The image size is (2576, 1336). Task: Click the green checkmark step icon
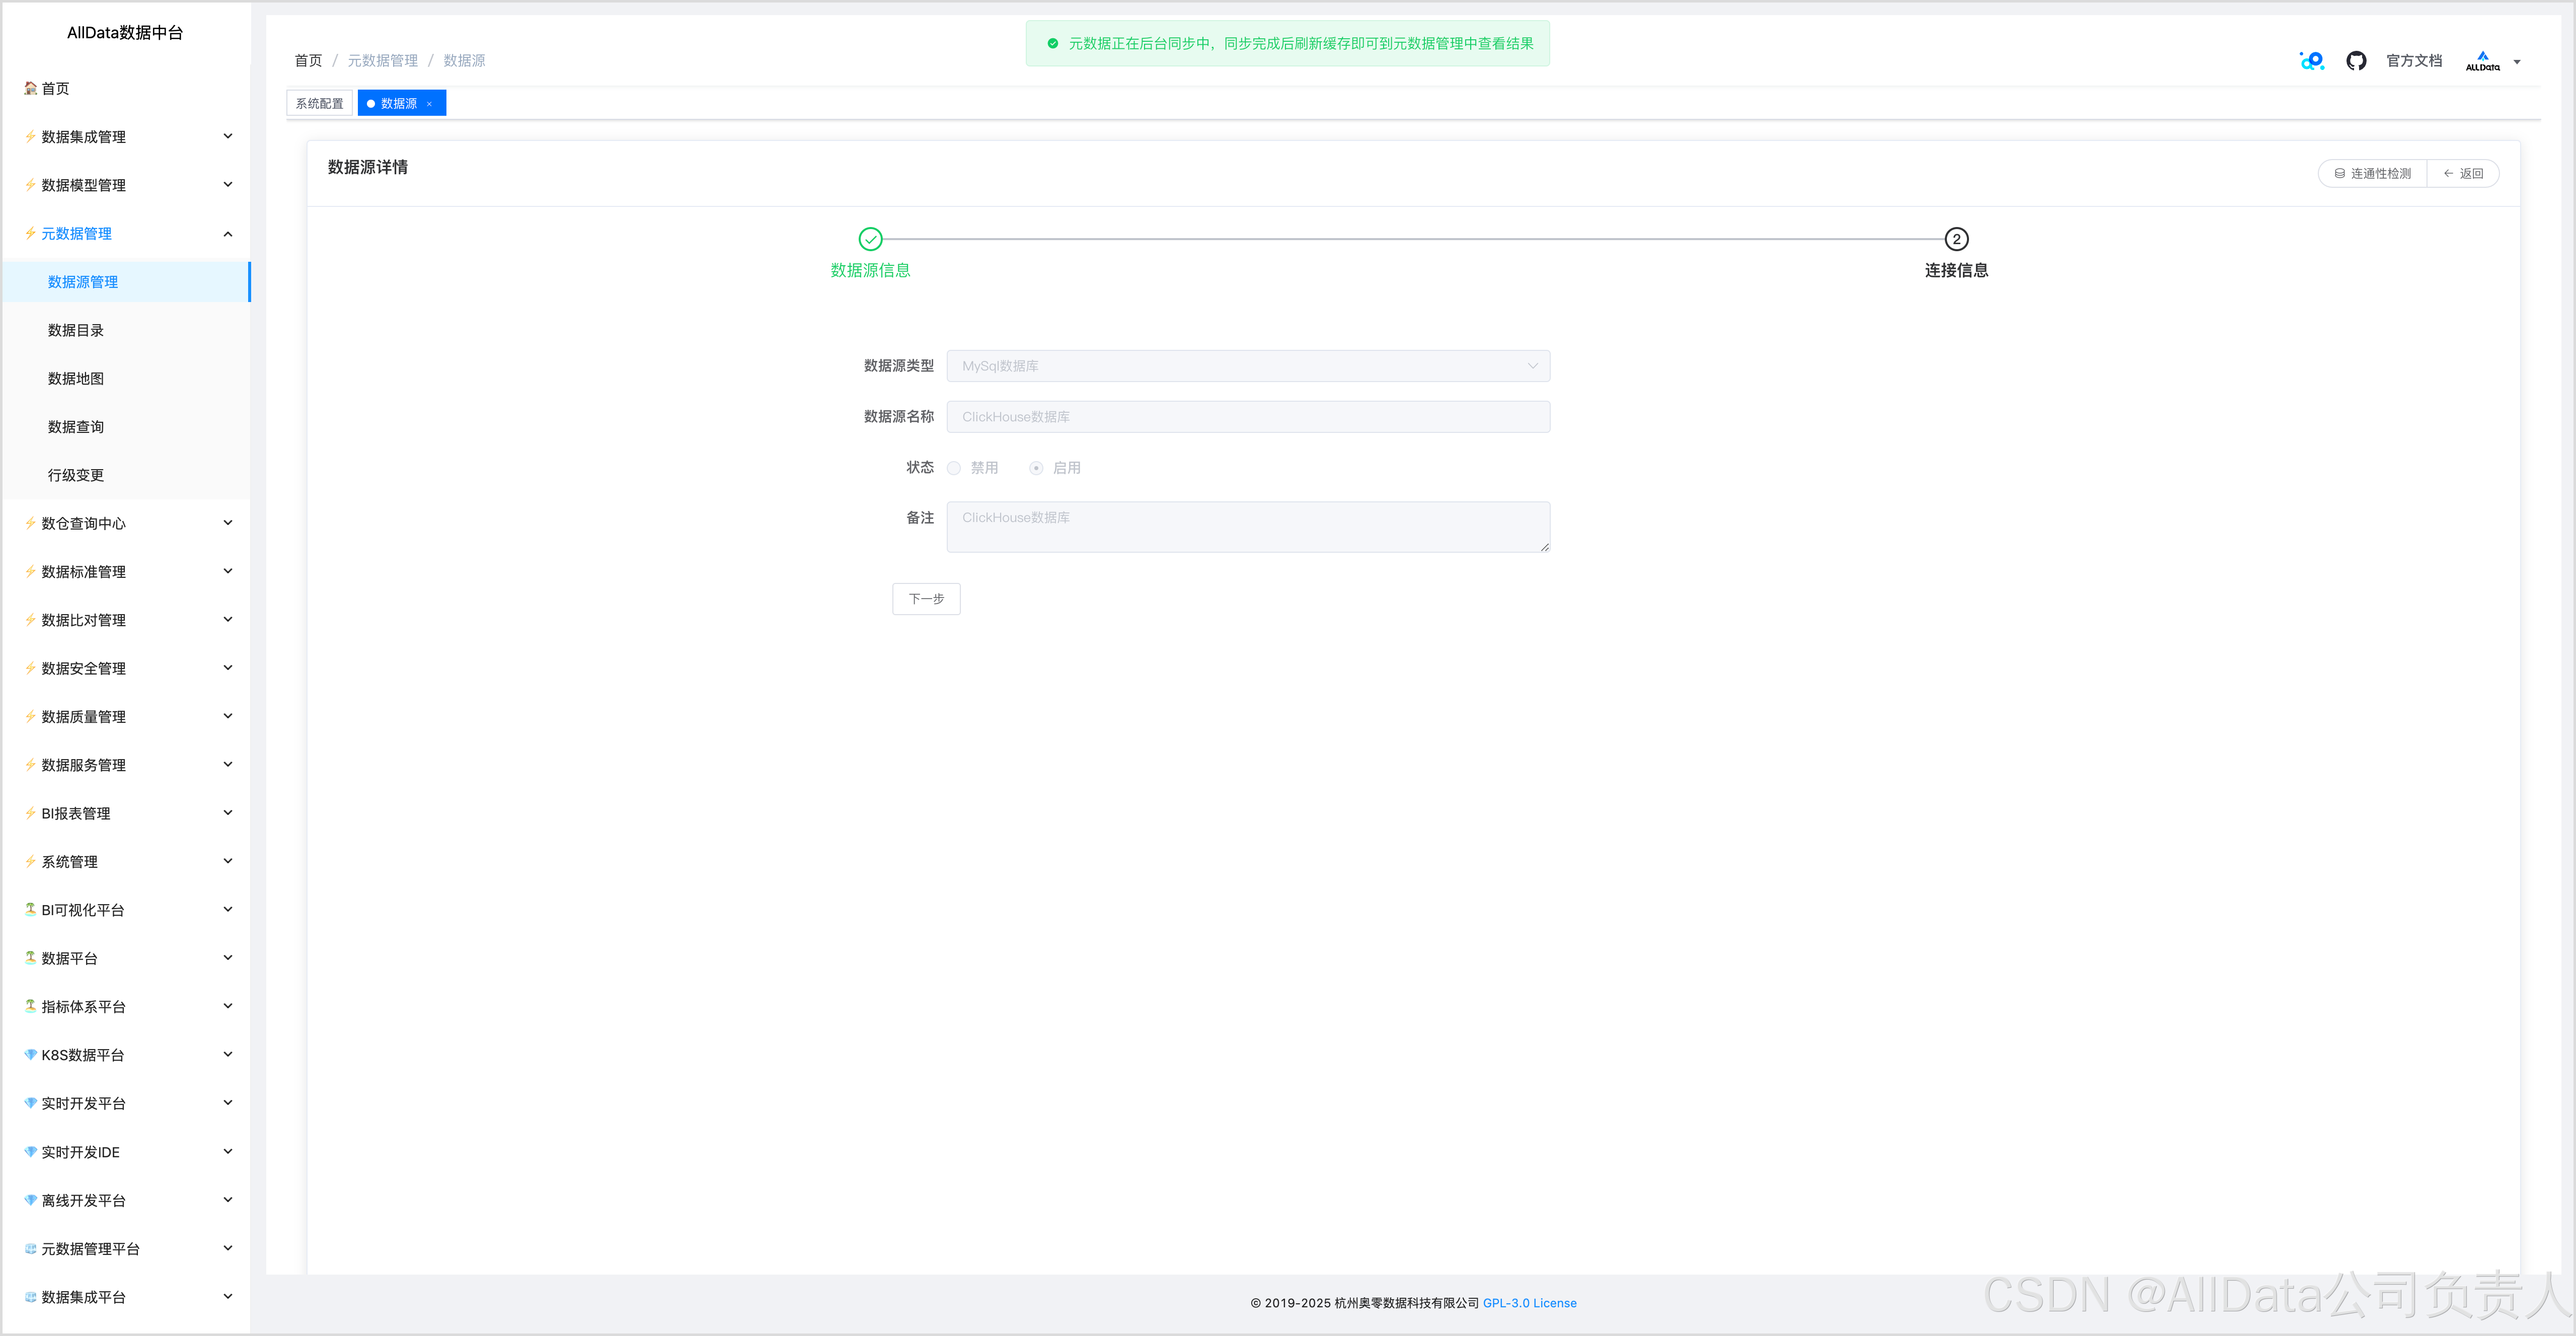point(870,239)
